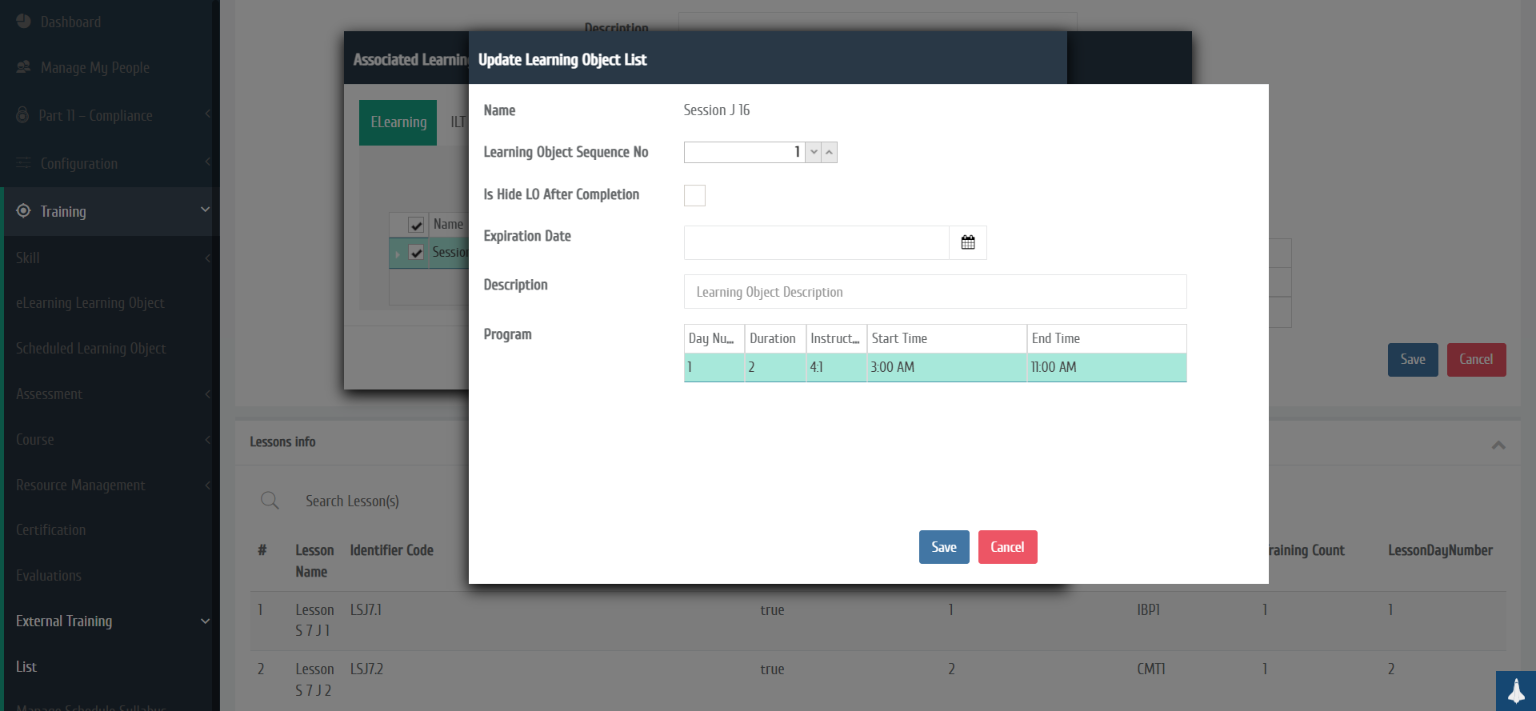
Task: Select the program row starting 3:00 AM
Action: (x=934, y=367)
